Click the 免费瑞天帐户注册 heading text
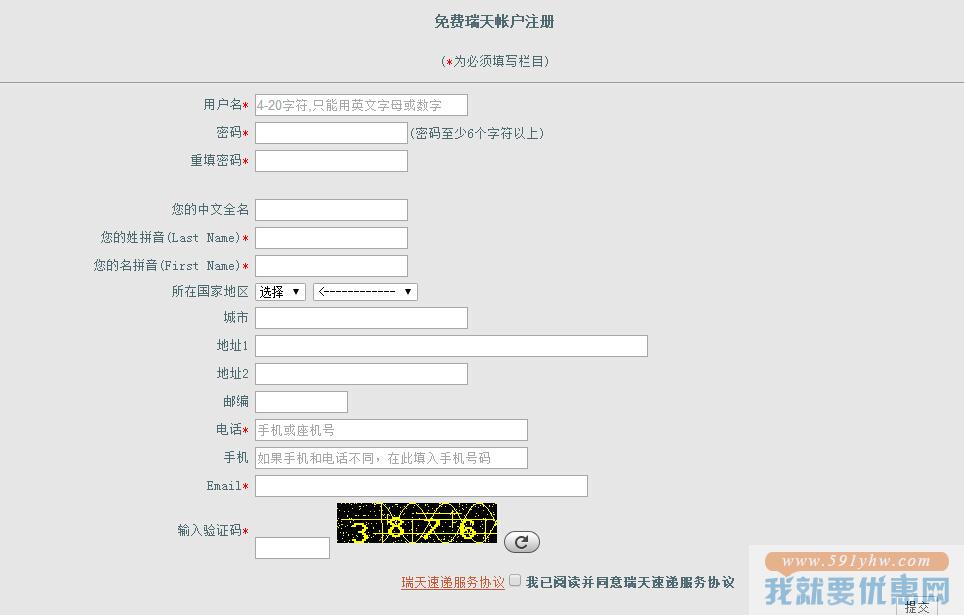Screen dimensions: 964x615 (494, 22)
